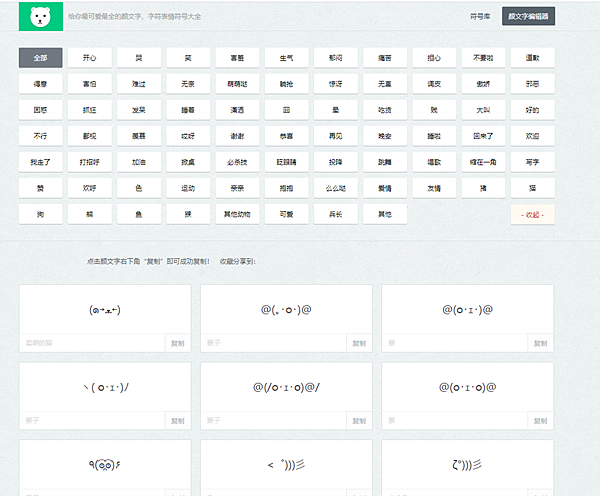Select the 道歉 category
This screenshot has width=600, height=496.
(532, 58)
